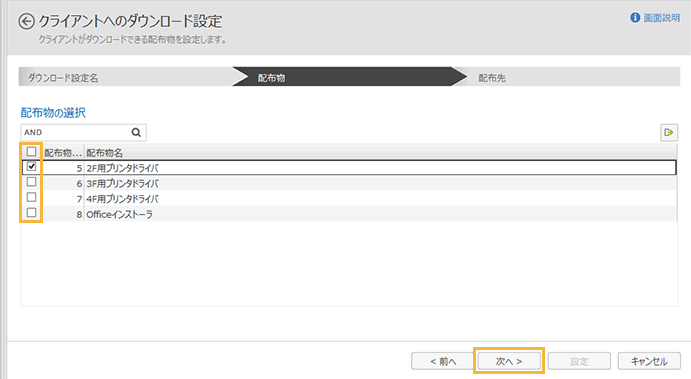Image resolution: width=691 pixels, height=379 pixels.
Task: Uncheck the 2F用プリンタドライバ checkbox
Action: [x=31, y=167]
